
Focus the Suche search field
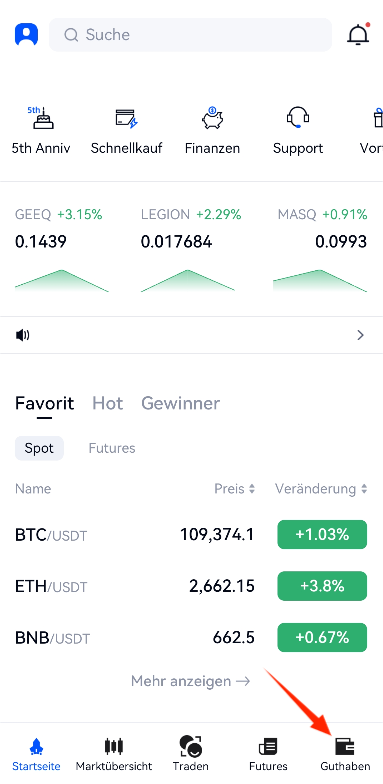[x=190, y=34]
